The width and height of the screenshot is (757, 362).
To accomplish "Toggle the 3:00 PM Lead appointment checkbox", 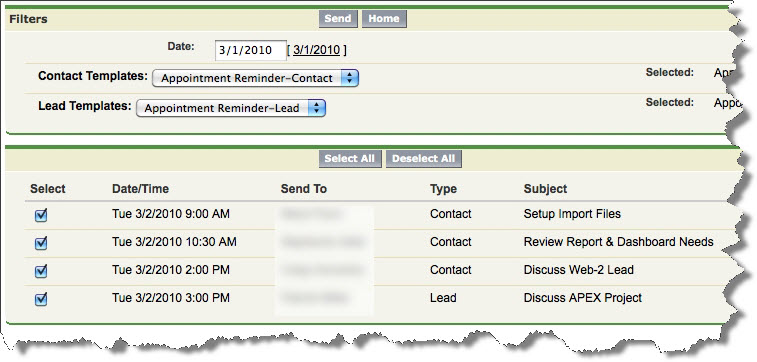I will point(42,299).
